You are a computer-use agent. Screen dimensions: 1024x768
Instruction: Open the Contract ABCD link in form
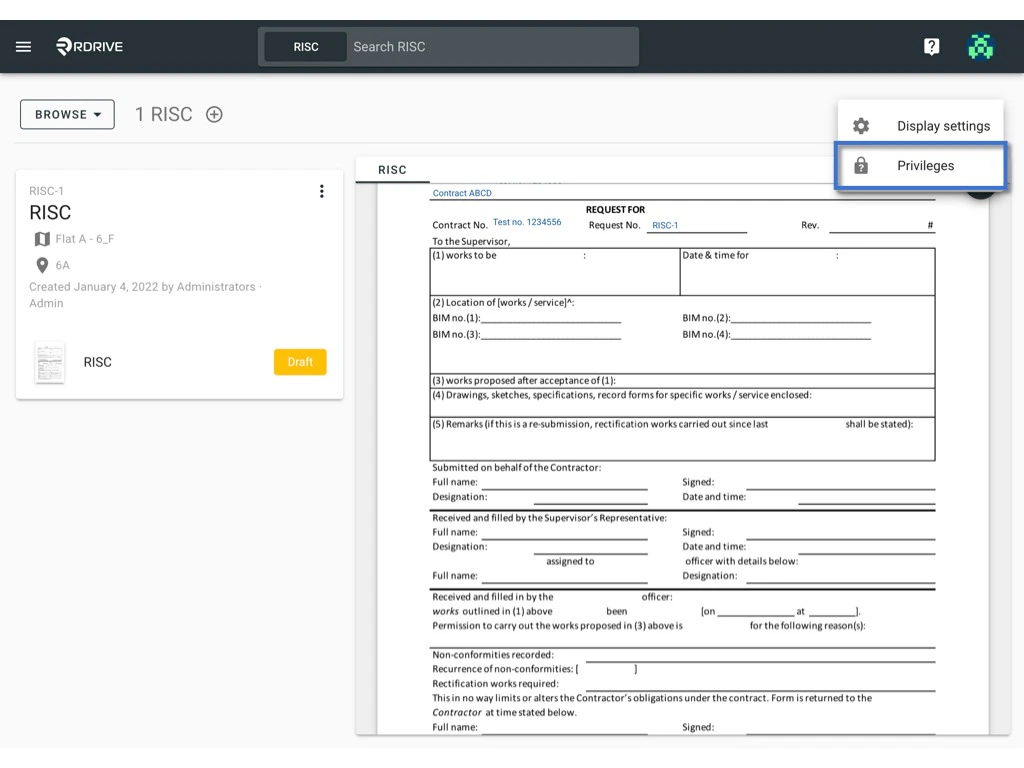(x=462, y=193)
